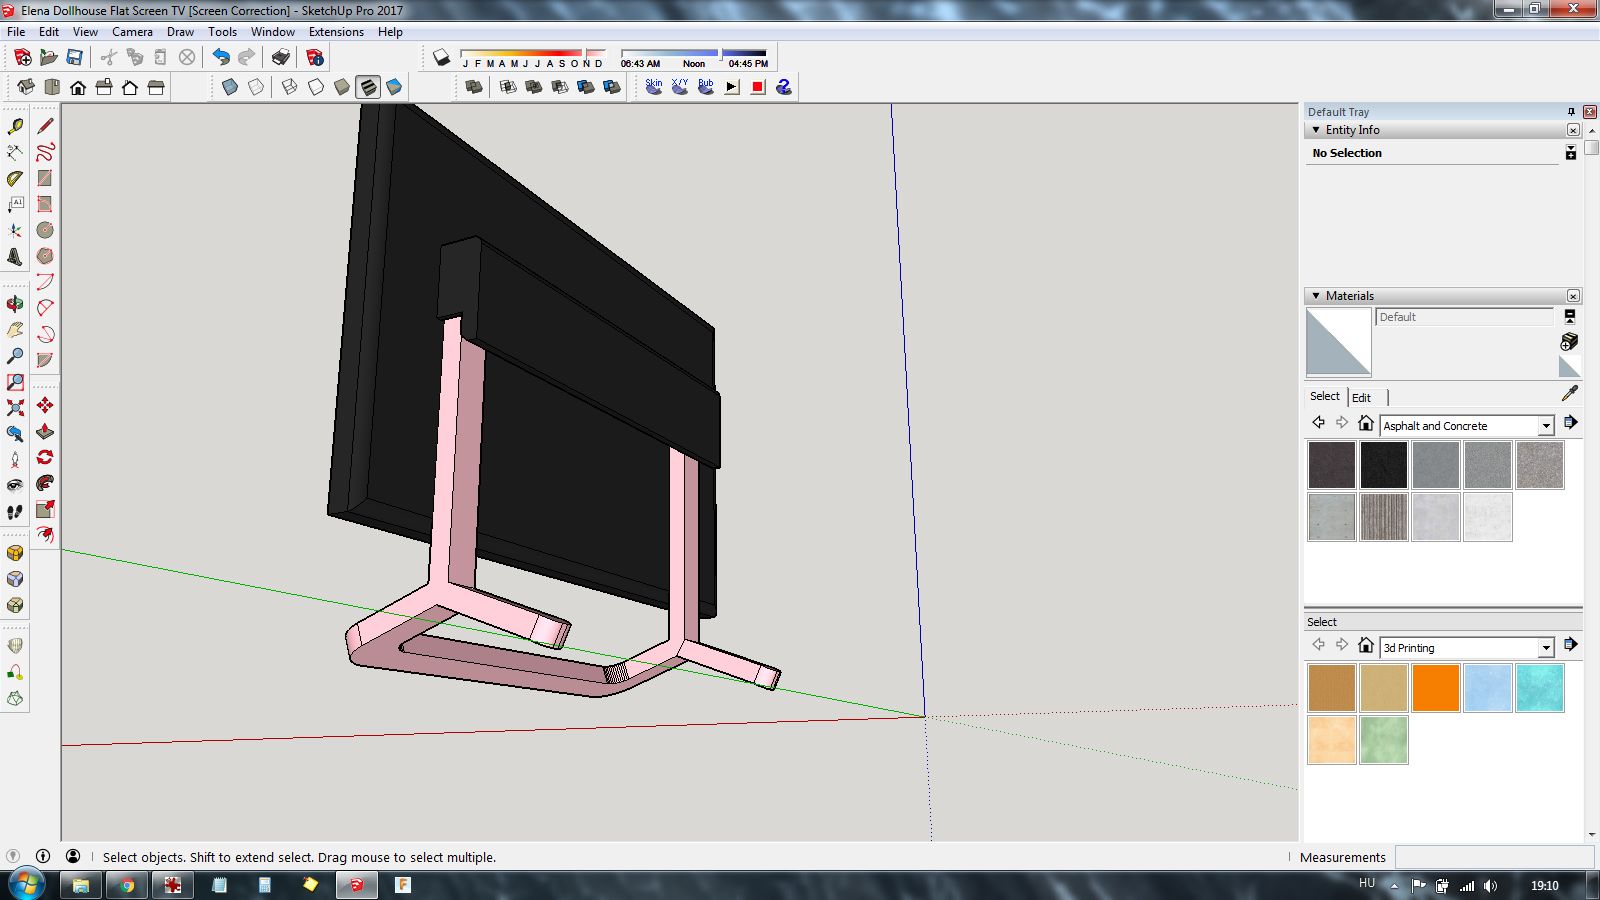
Task: Pick the black asphalt material swatch
Action: [1384, 466]
